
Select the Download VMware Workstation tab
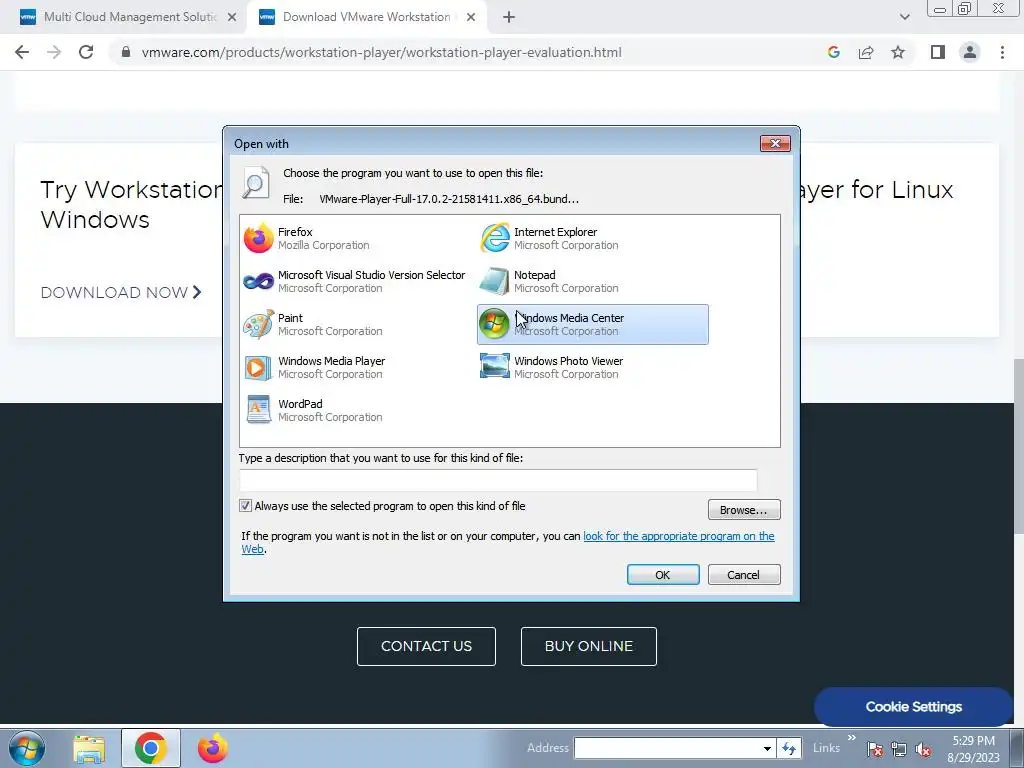pyautogui.click(x=366, y=17)
